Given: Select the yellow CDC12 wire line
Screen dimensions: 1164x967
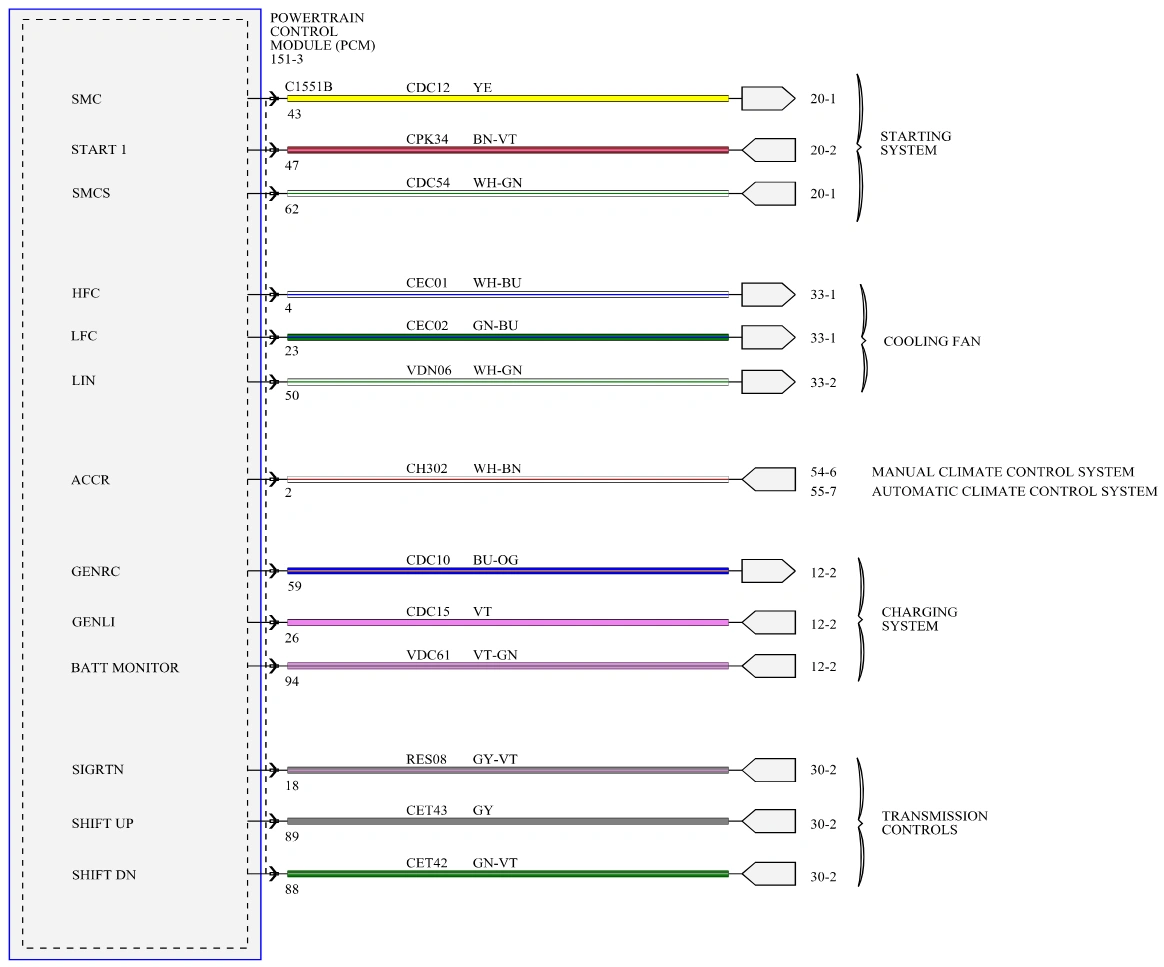Looking at the screenshot, I should pos(508,99).
